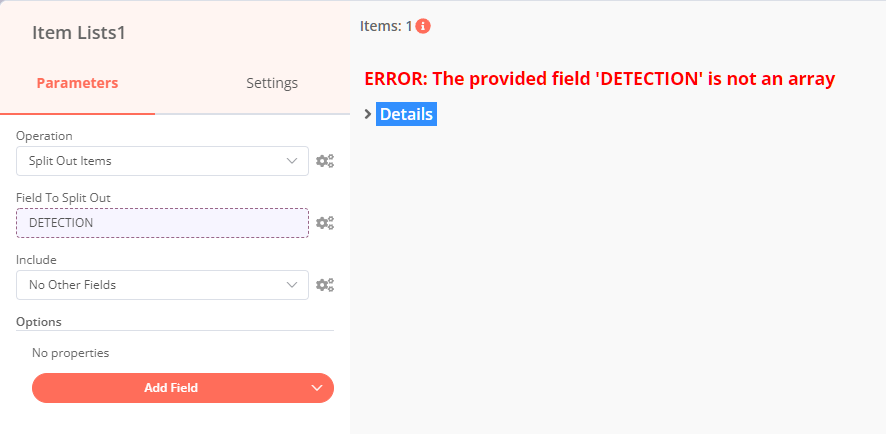Focus the DETECTION input field
886x434 pixels.
(162, 223)
